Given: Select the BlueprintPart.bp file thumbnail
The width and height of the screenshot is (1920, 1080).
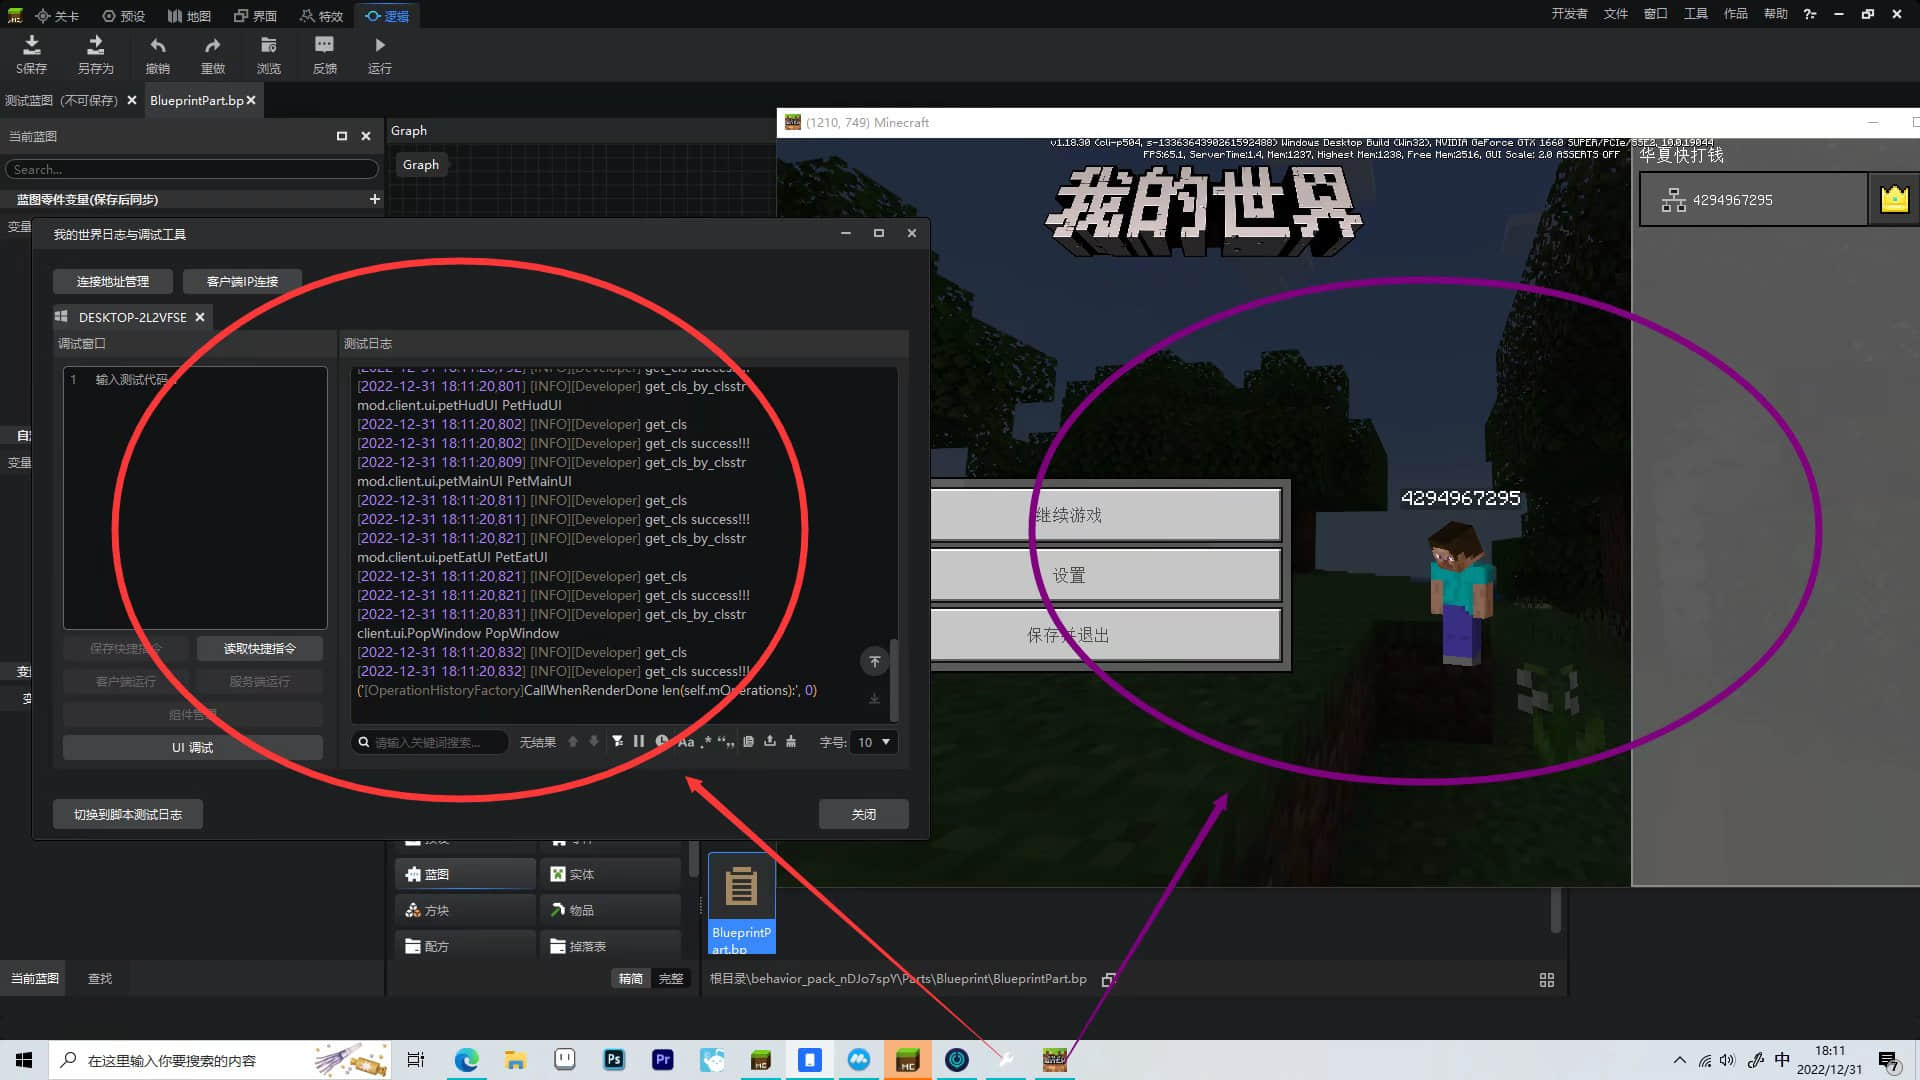Looking at the screenshot, I should pos(741,903).
